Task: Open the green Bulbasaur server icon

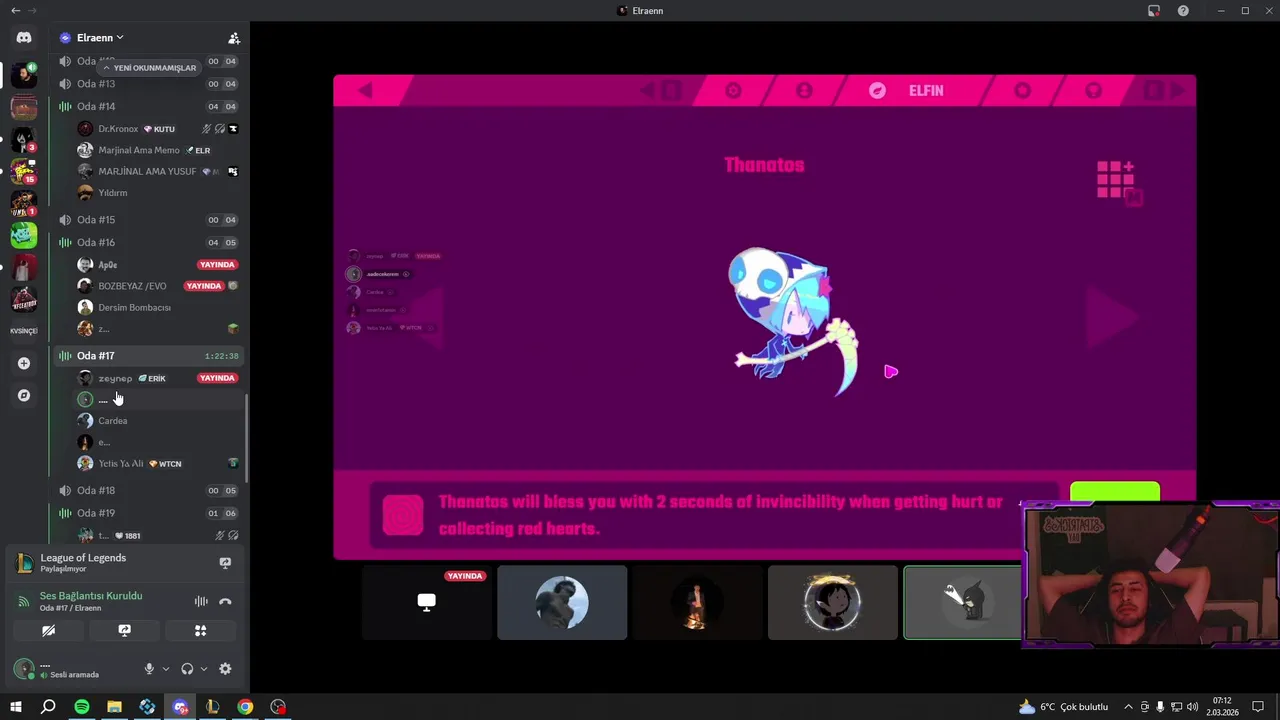Action: click(24, 235)
